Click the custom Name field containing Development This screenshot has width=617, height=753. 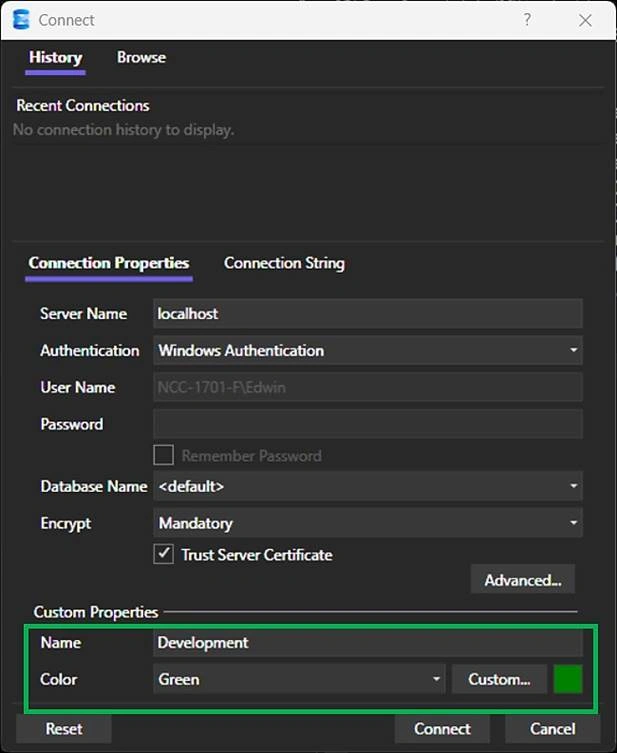pos(367,643)
